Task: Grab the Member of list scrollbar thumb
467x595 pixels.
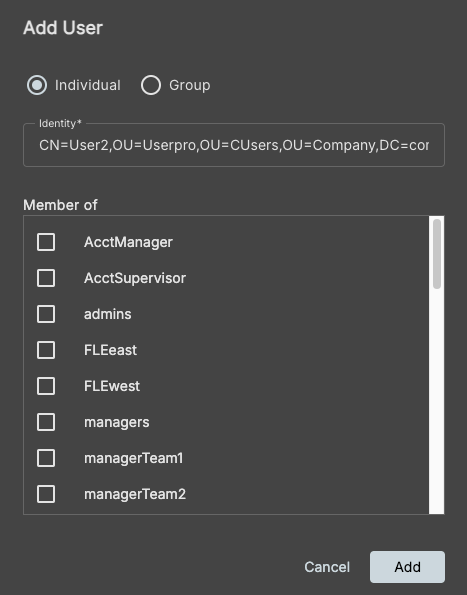Action: click(437, 254)
